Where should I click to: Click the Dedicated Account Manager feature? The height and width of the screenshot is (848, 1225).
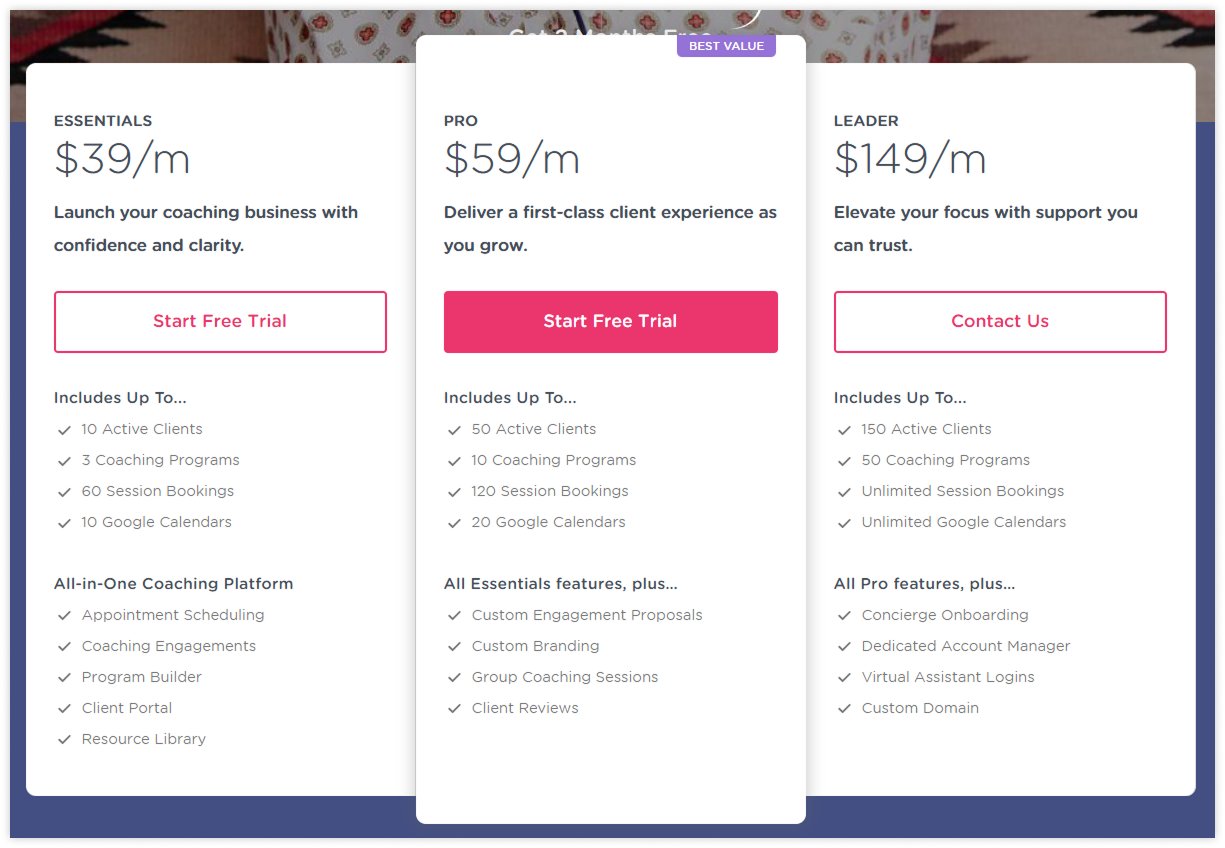966,646
